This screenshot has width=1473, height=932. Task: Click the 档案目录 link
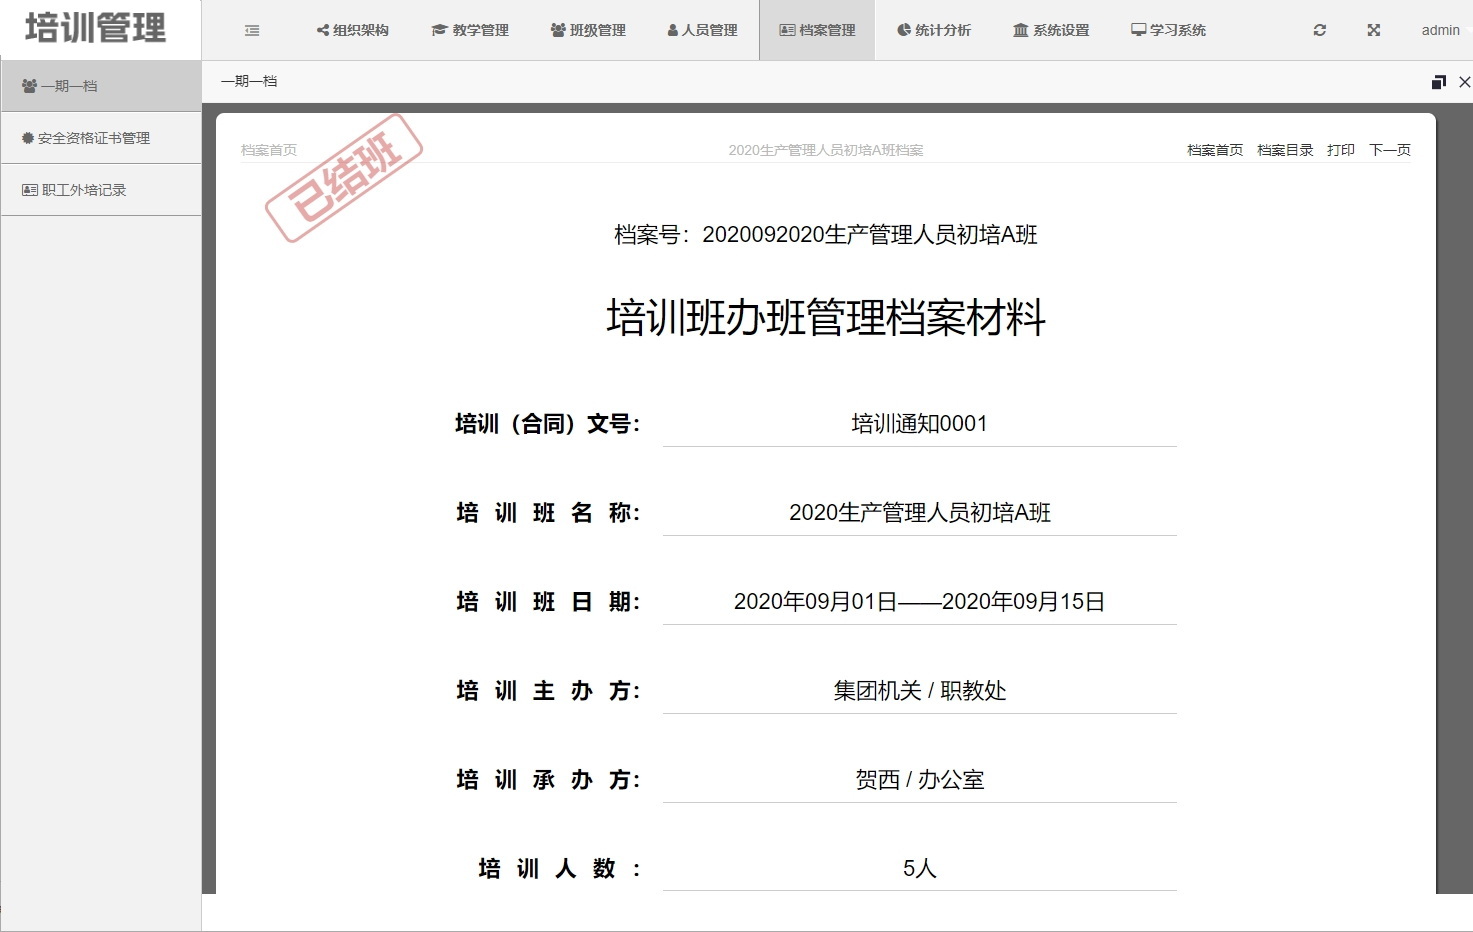(1285, 150)
